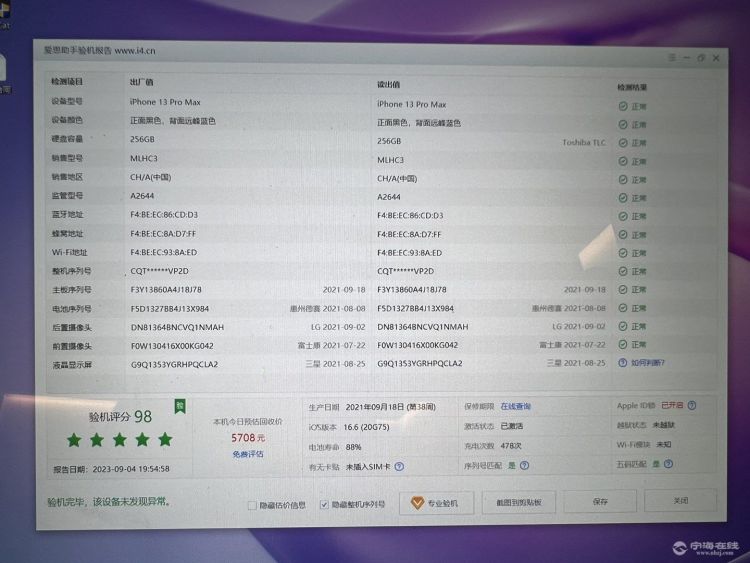Click the report date 2023-09-04 19:54:58
The height and width of the screenshot is (563, 750).
pyautogui.click(x=131, y=469)
